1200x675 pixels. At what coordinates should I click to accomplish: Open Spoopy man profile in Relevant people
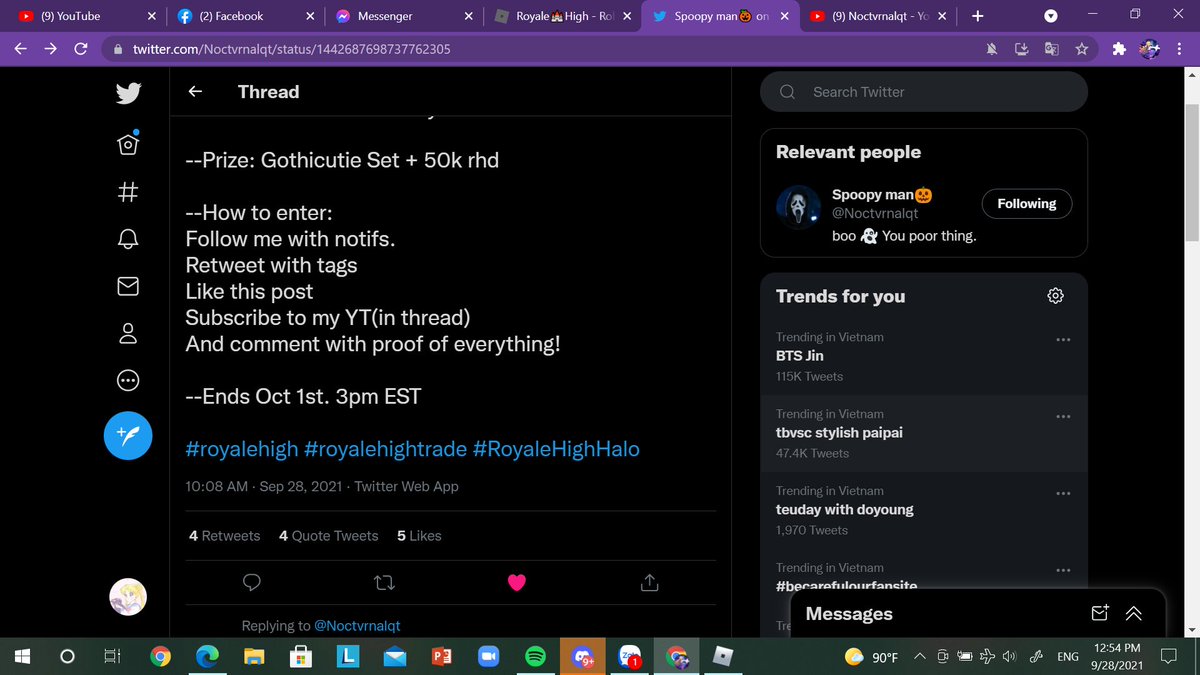coord(883,195)
